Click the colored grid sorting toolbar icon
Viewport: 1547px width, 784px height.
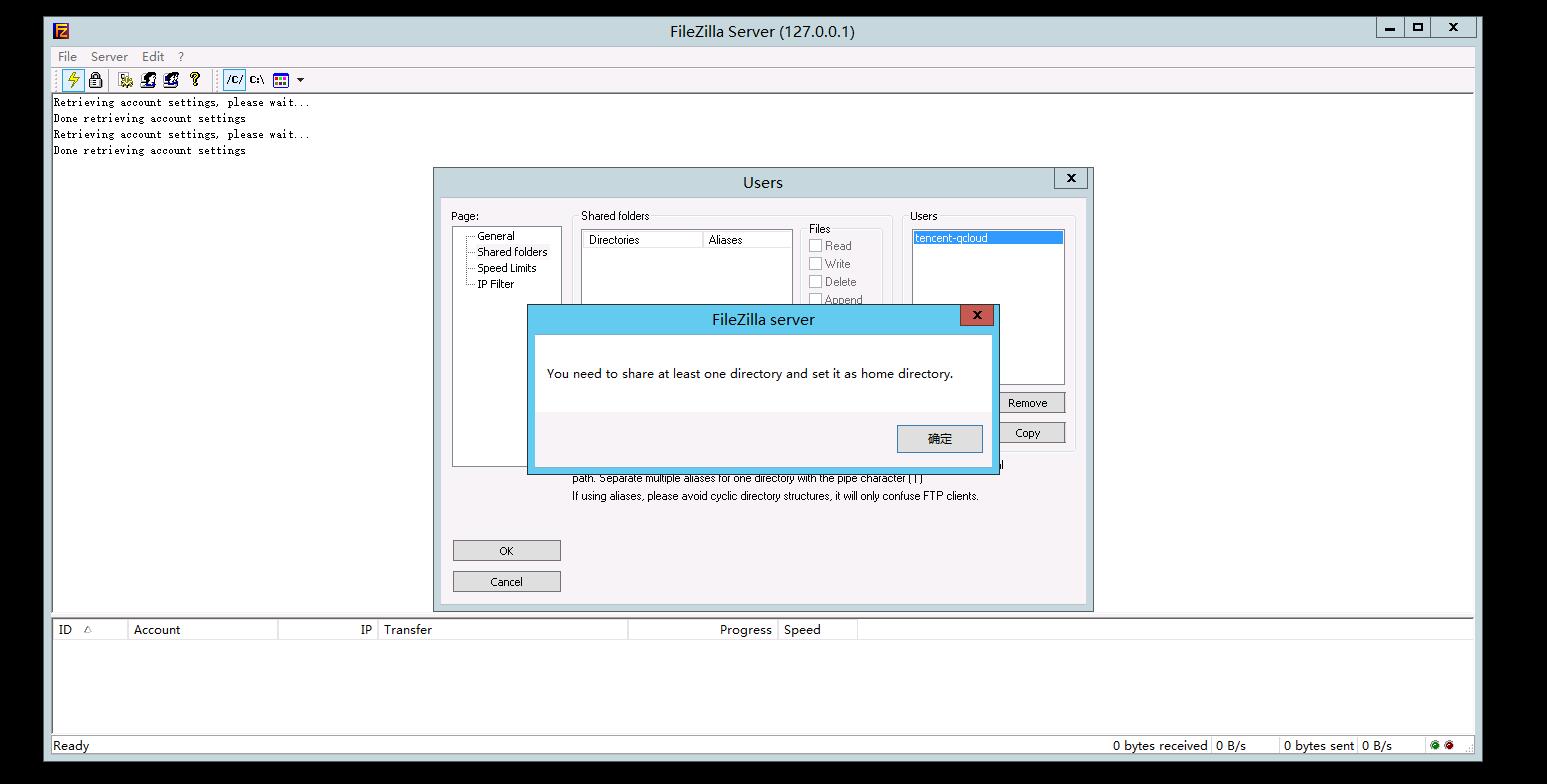(x=281, y=80)
